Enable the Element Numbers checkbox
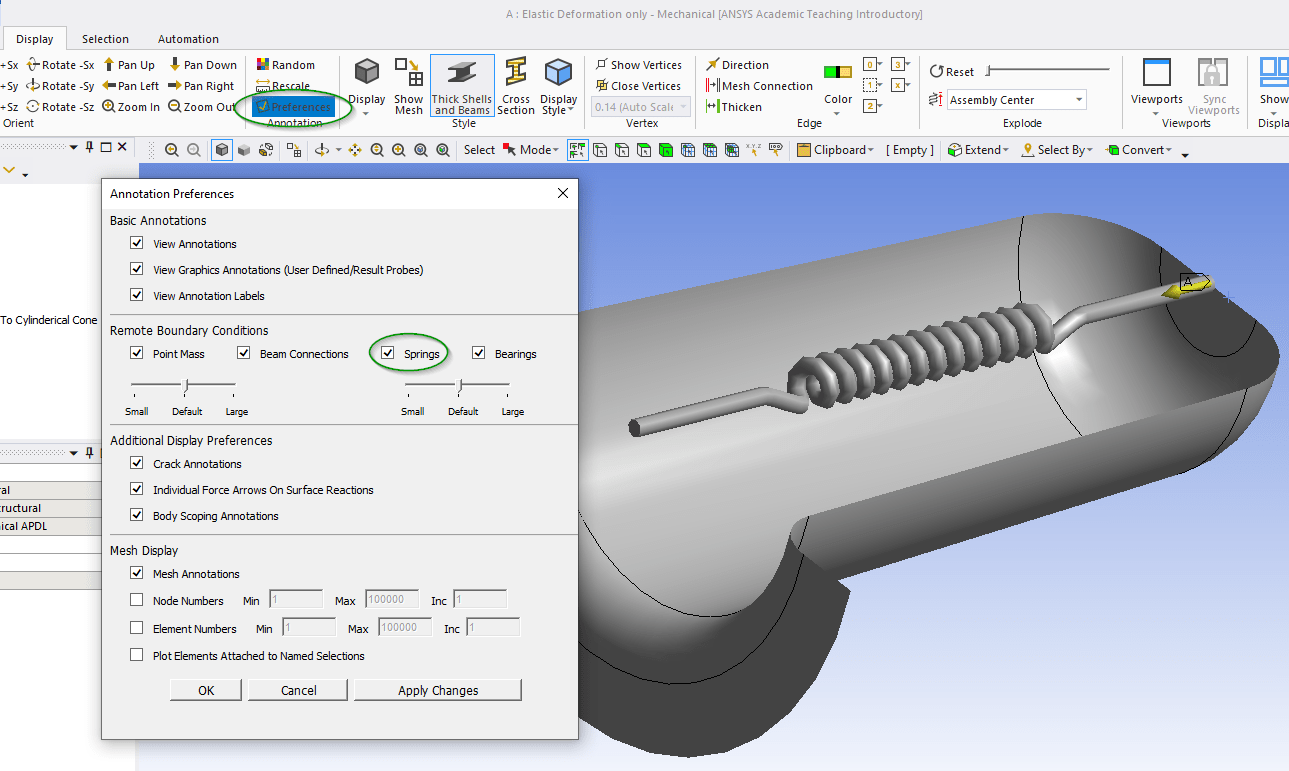1289x771 pixels. tap(137, 628)
